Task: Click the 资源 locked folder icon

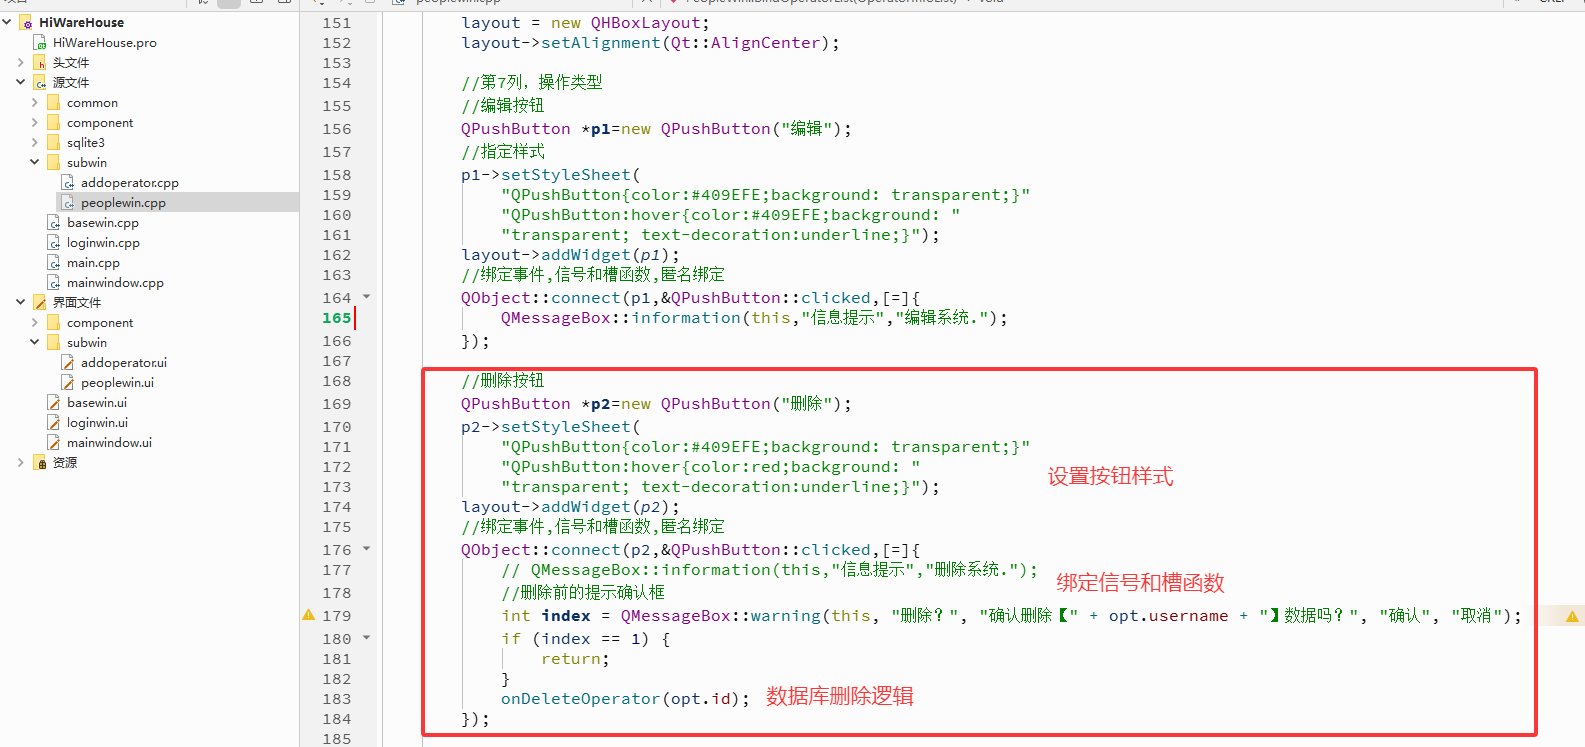Action: pyautogui.click(x=40, y=462)
